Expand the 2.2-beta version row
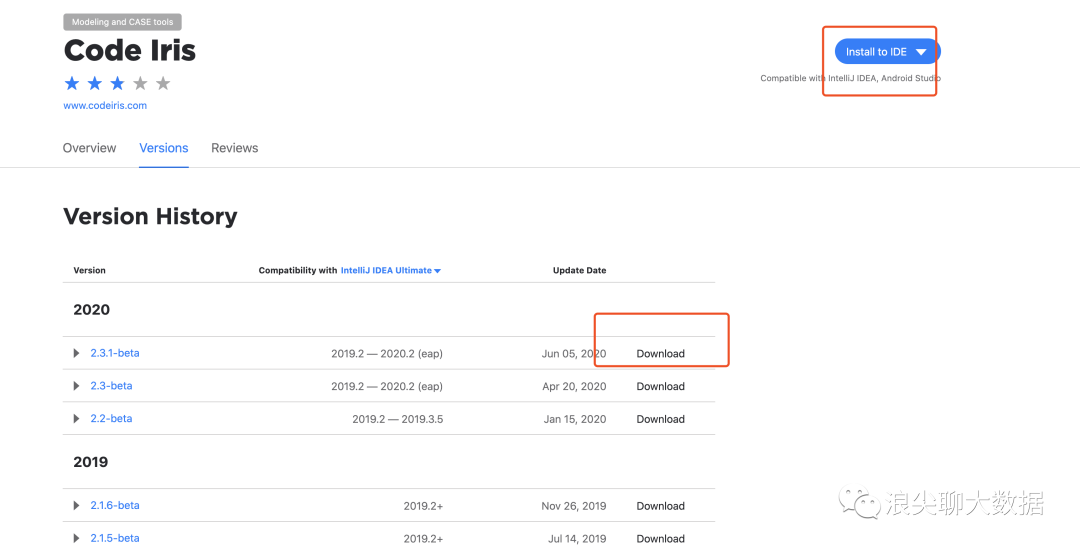 click(76, 419)
